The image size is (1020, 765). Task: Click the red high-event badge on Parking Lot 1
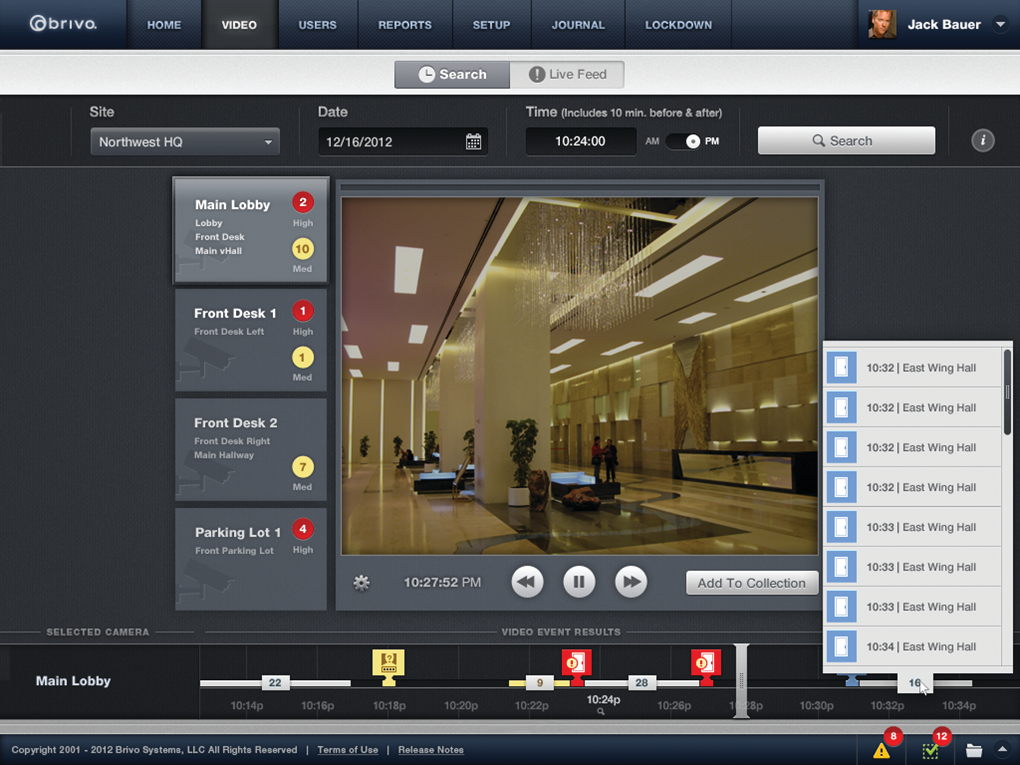pos(301,528)
